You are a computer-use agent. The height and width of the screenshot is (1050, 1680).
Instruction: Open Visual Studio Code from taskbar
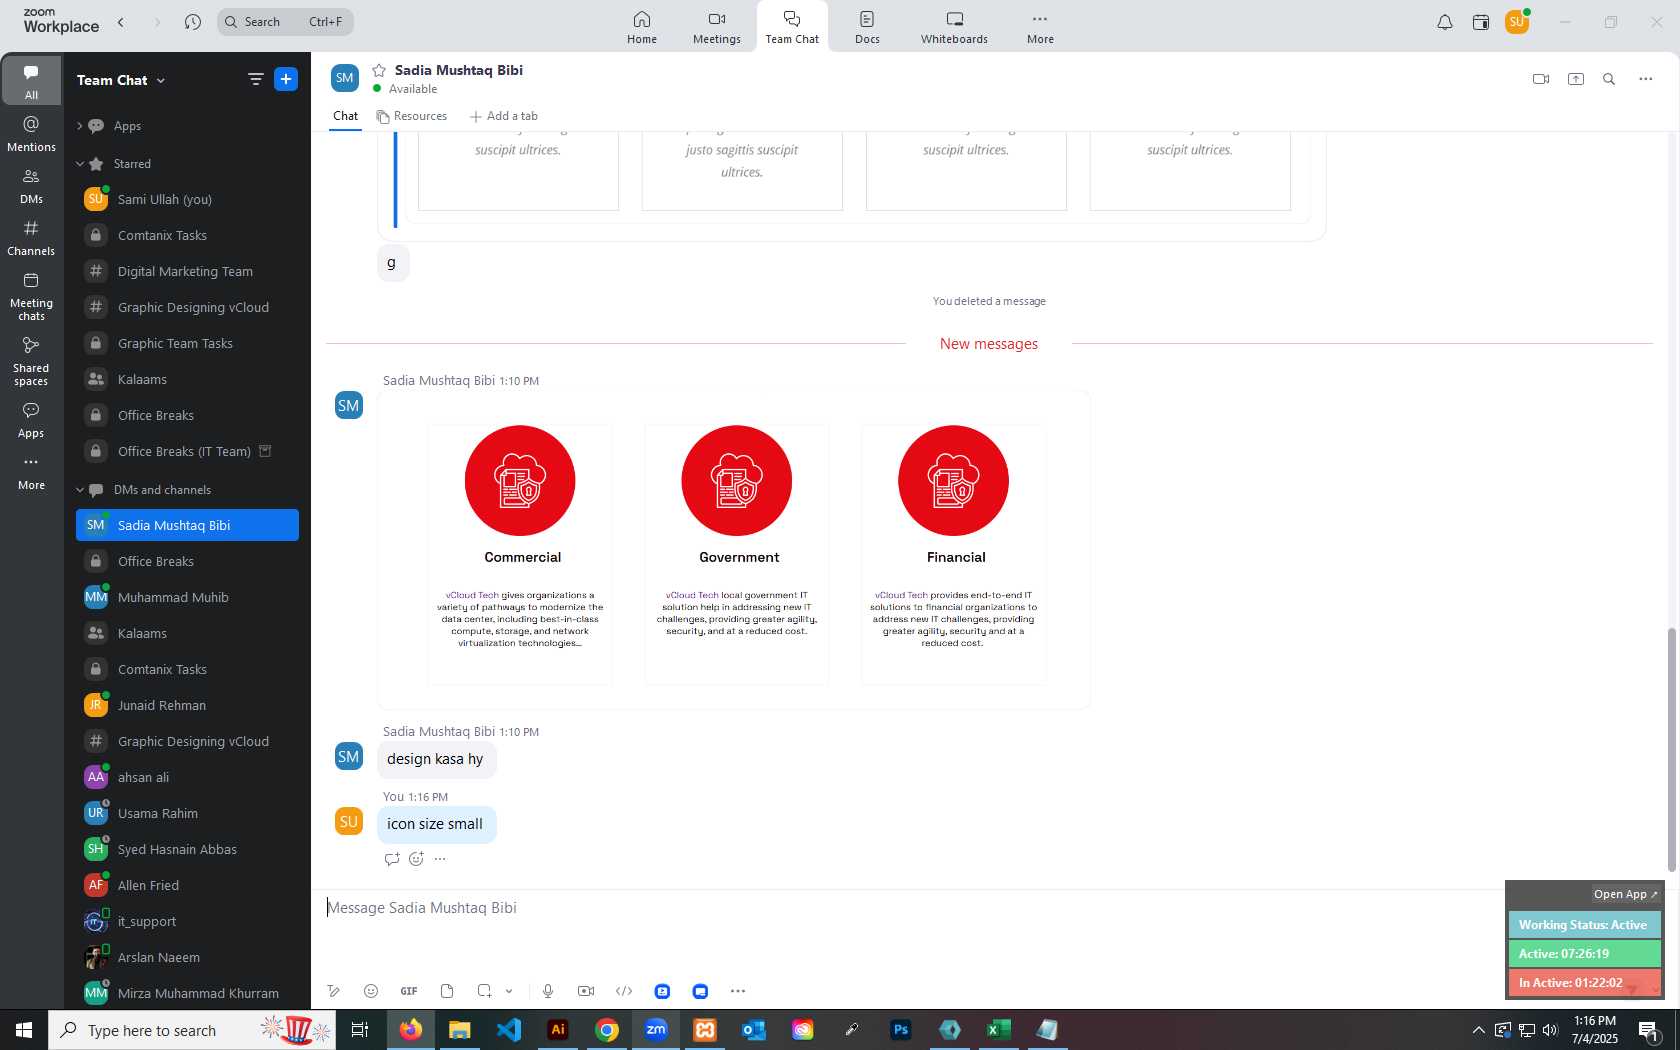coord(509,1029)
